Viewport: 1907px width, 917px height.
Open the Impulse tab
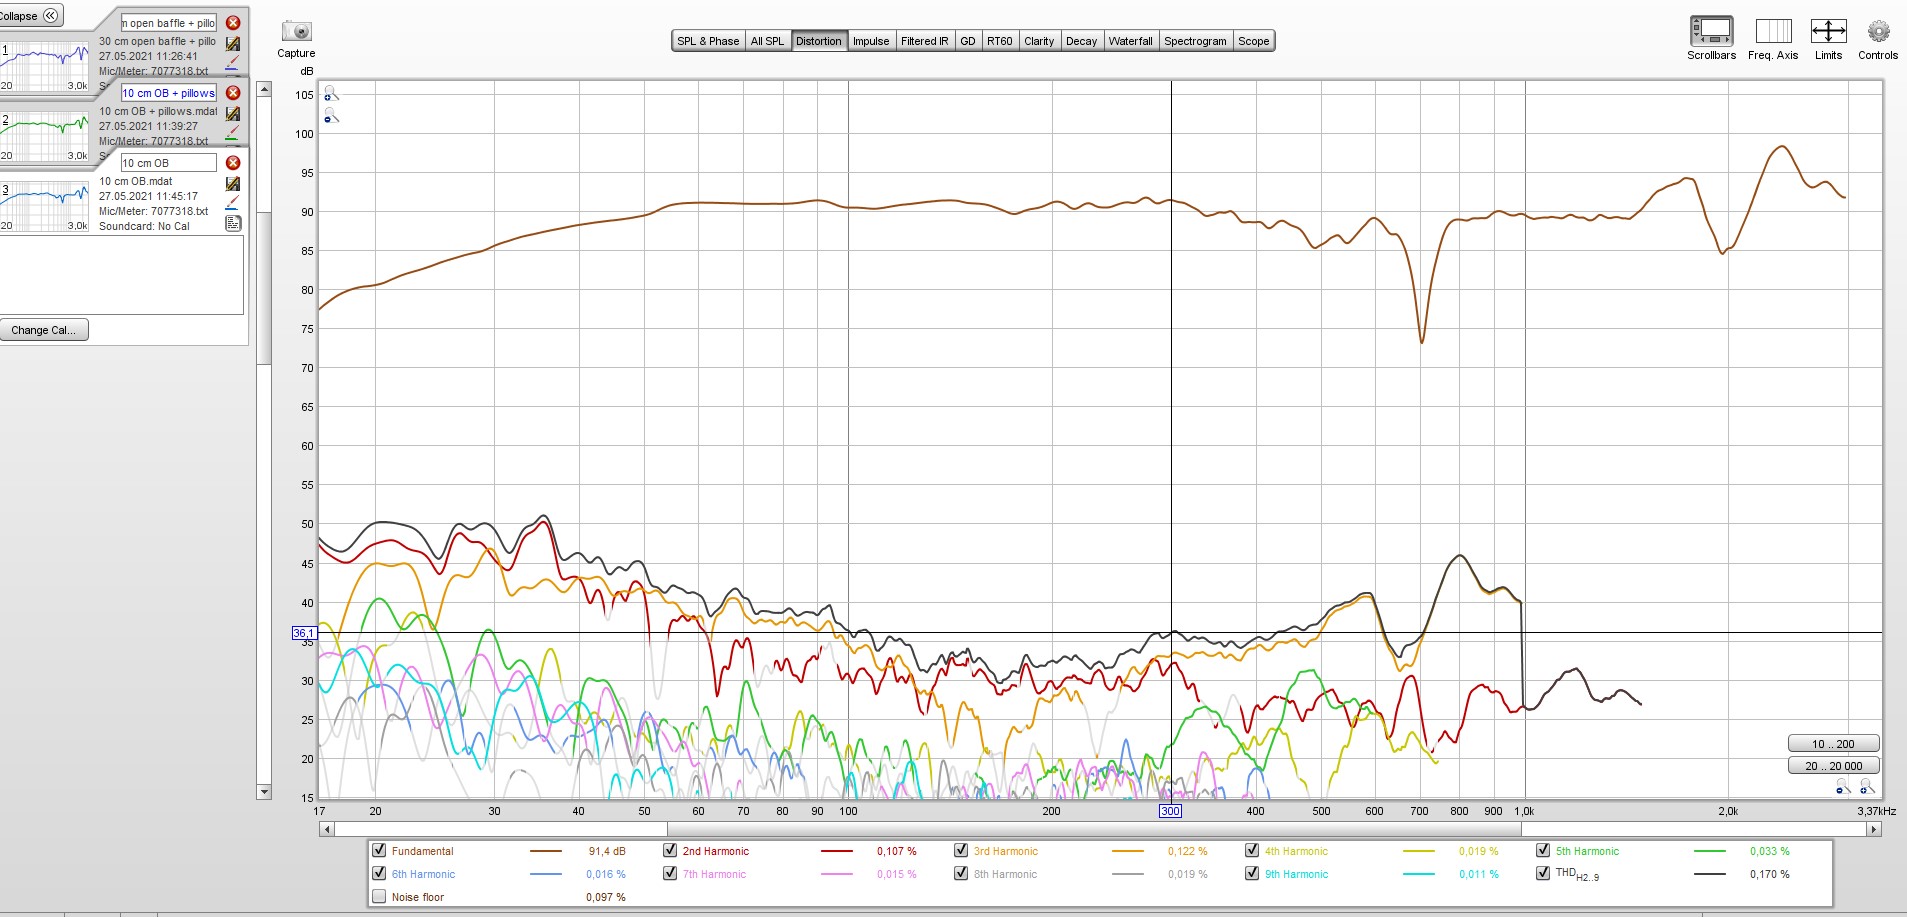click(871, 41)
